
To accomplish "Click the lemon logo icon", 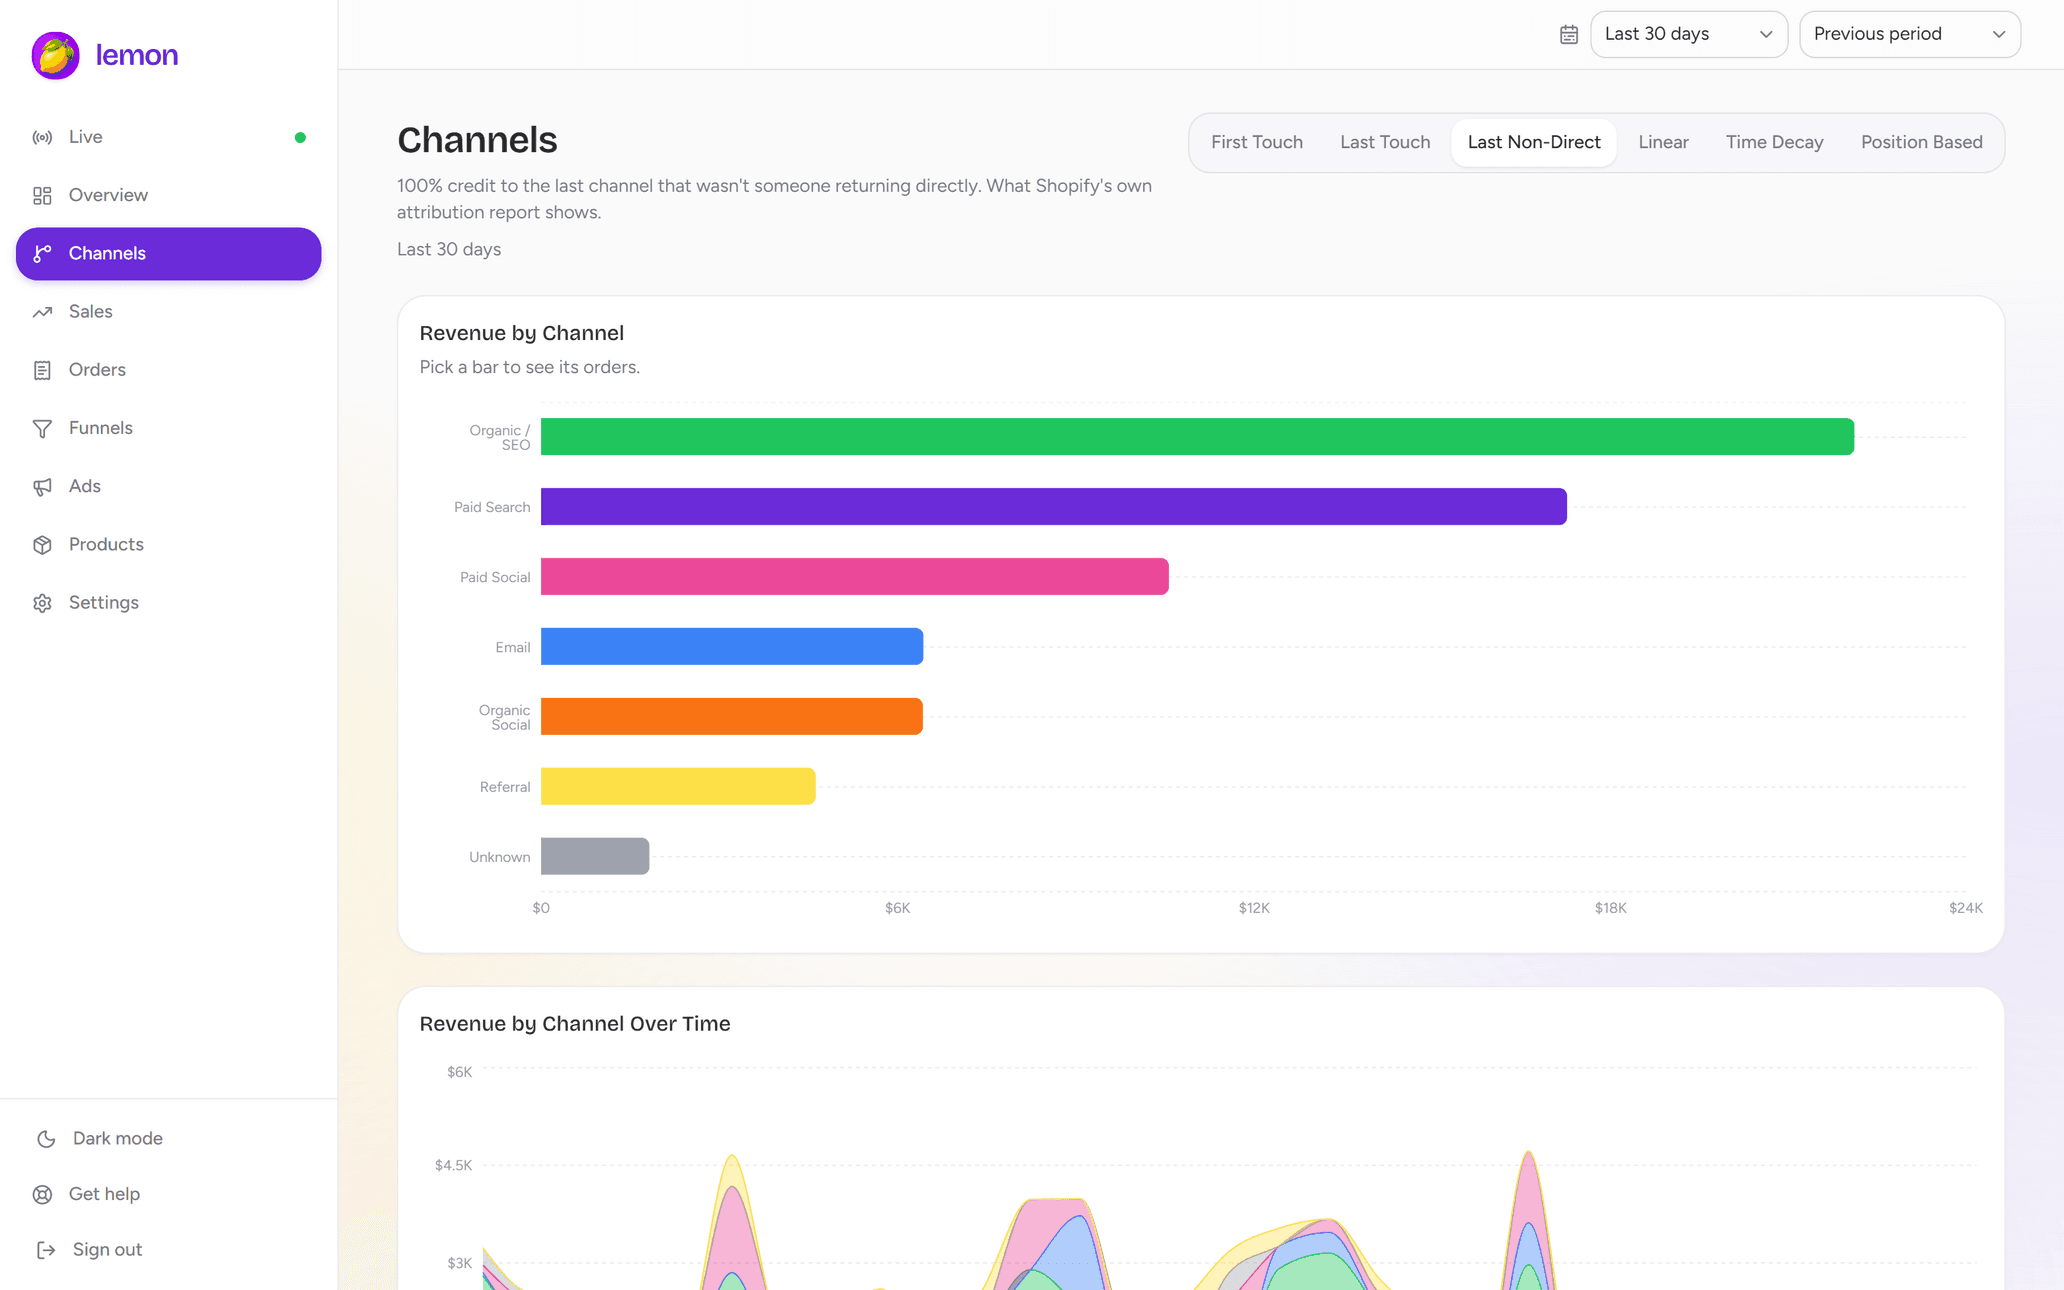I will (55, 55).
